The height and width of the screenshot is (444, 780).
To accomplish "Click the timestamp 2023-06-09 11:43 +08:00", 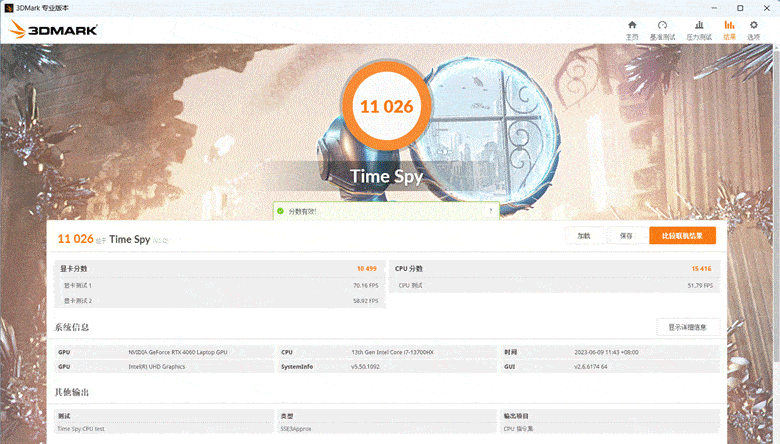I will 606,352.
